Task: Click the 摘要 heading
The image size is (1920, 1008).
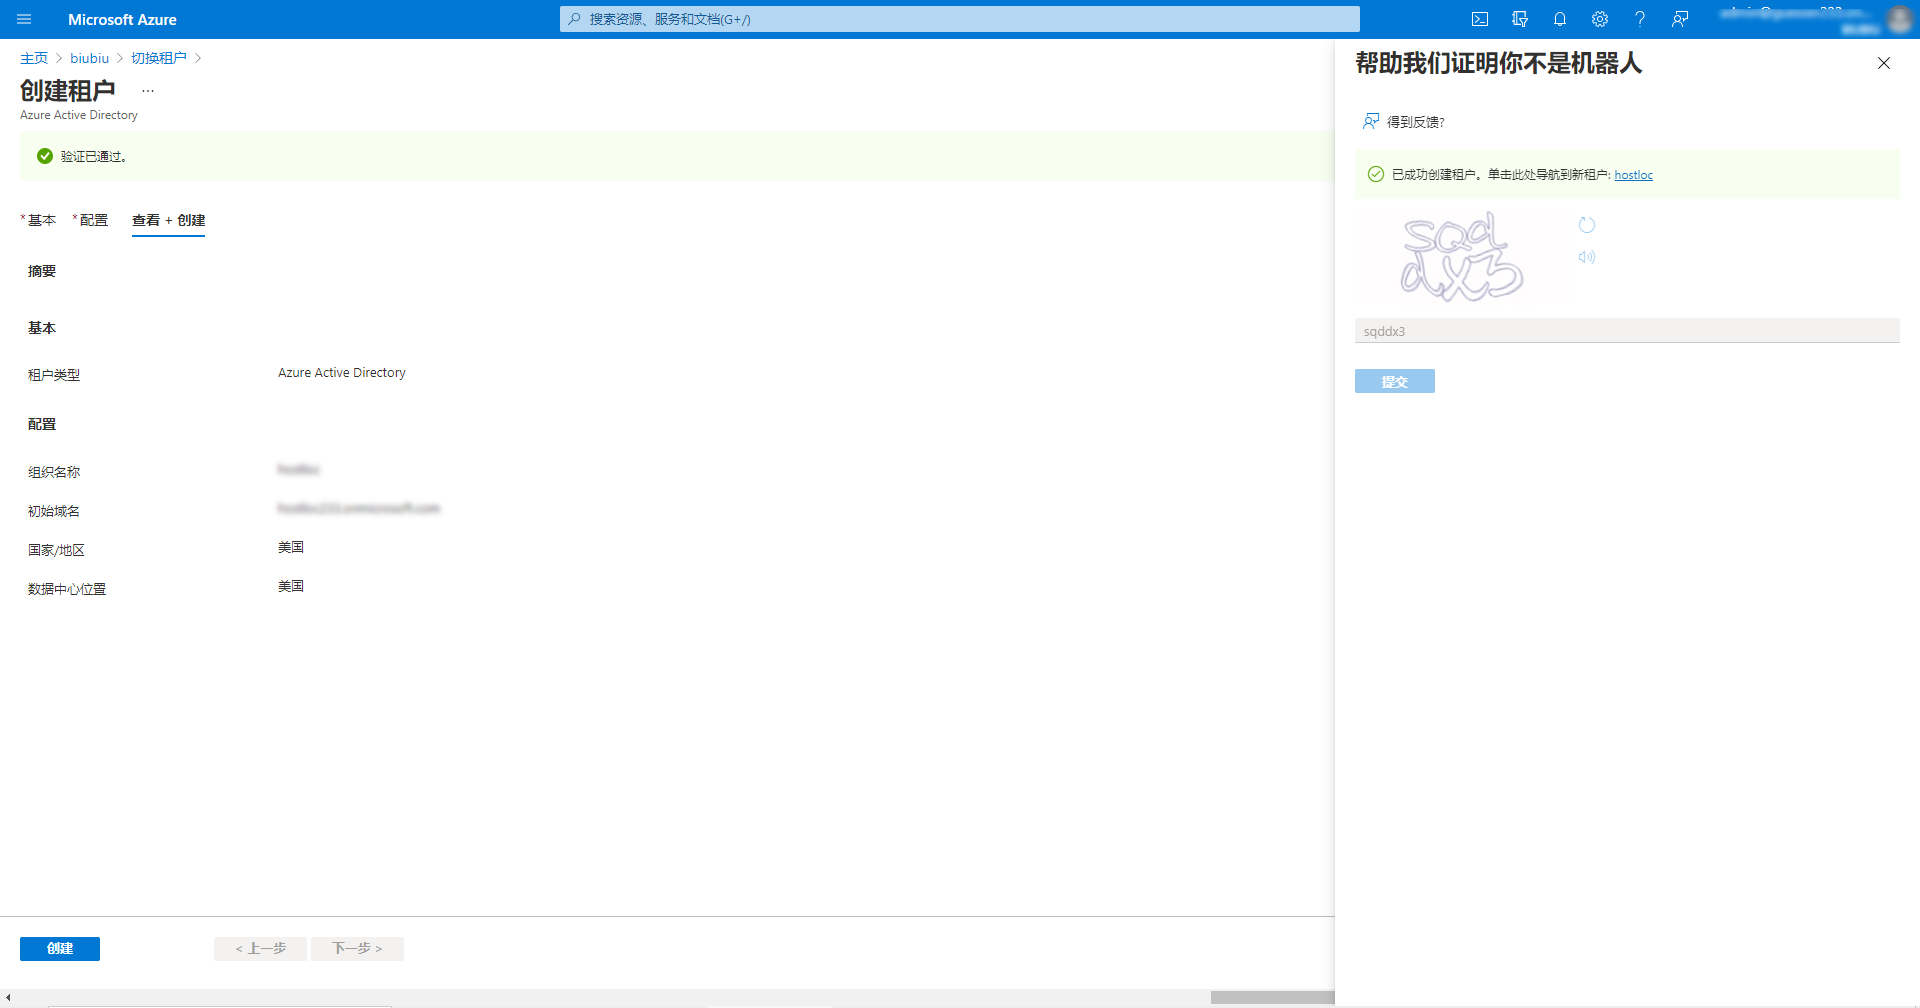Action: pos(42,271)
